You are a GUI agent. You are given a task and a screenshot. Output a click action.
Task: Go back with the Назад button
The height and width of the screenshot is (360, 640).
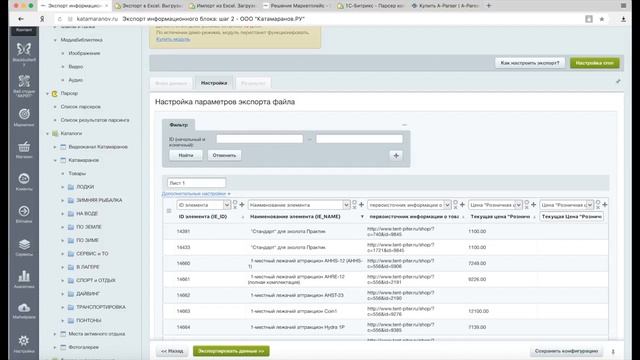[x=172, y=351]
